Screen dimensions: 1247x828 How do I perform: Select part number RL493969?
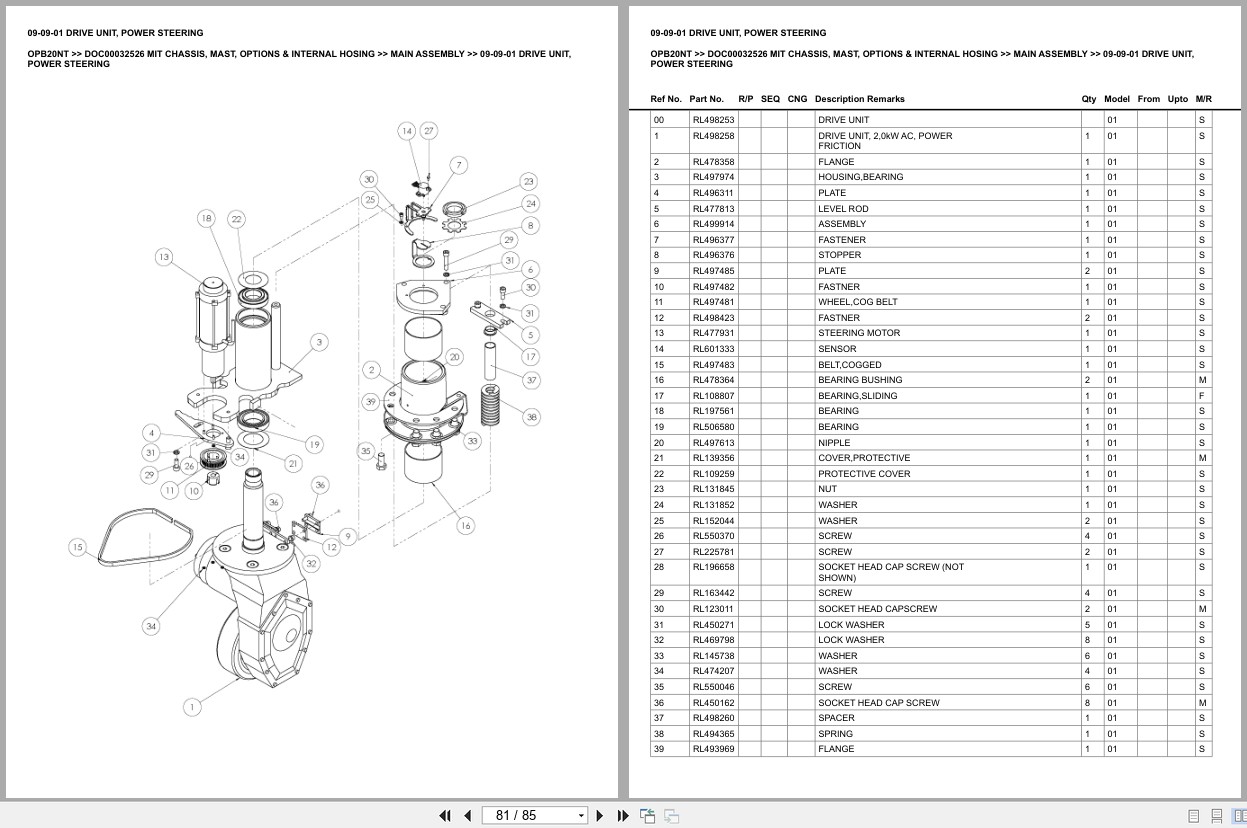point(713,749)
